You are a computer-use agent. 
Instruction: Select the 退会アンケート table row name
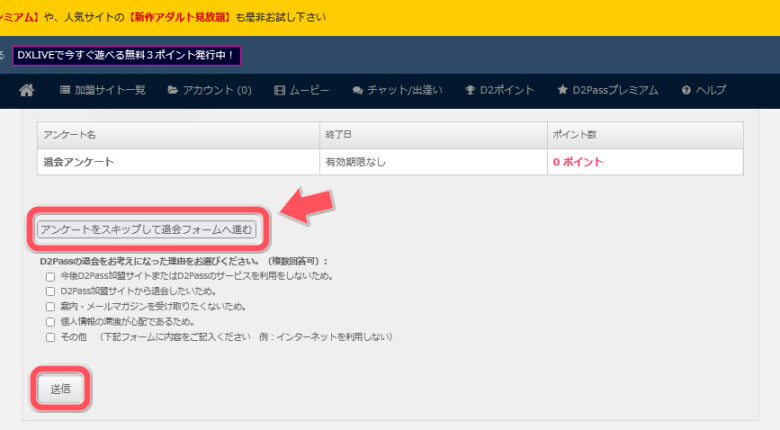(78, 162)
